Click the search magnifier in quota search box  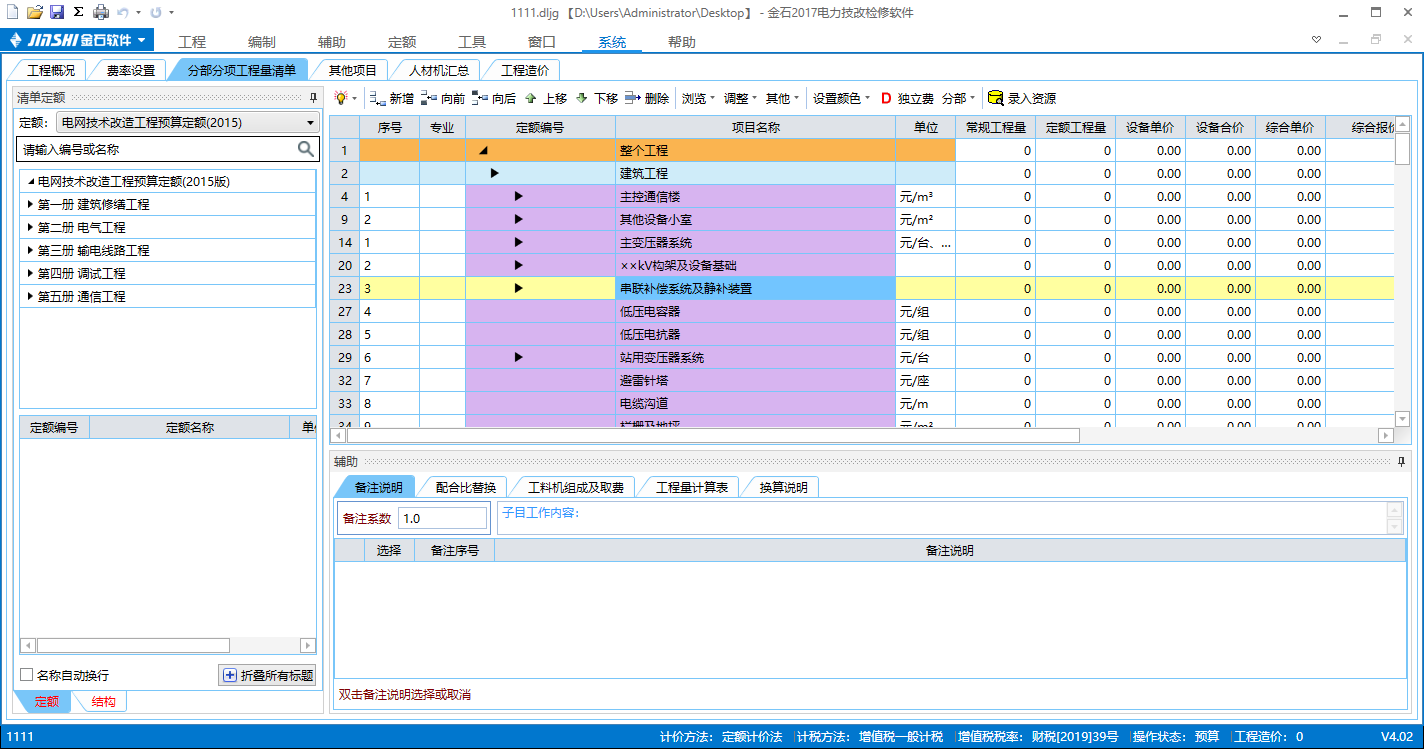[x=306, y=149]
